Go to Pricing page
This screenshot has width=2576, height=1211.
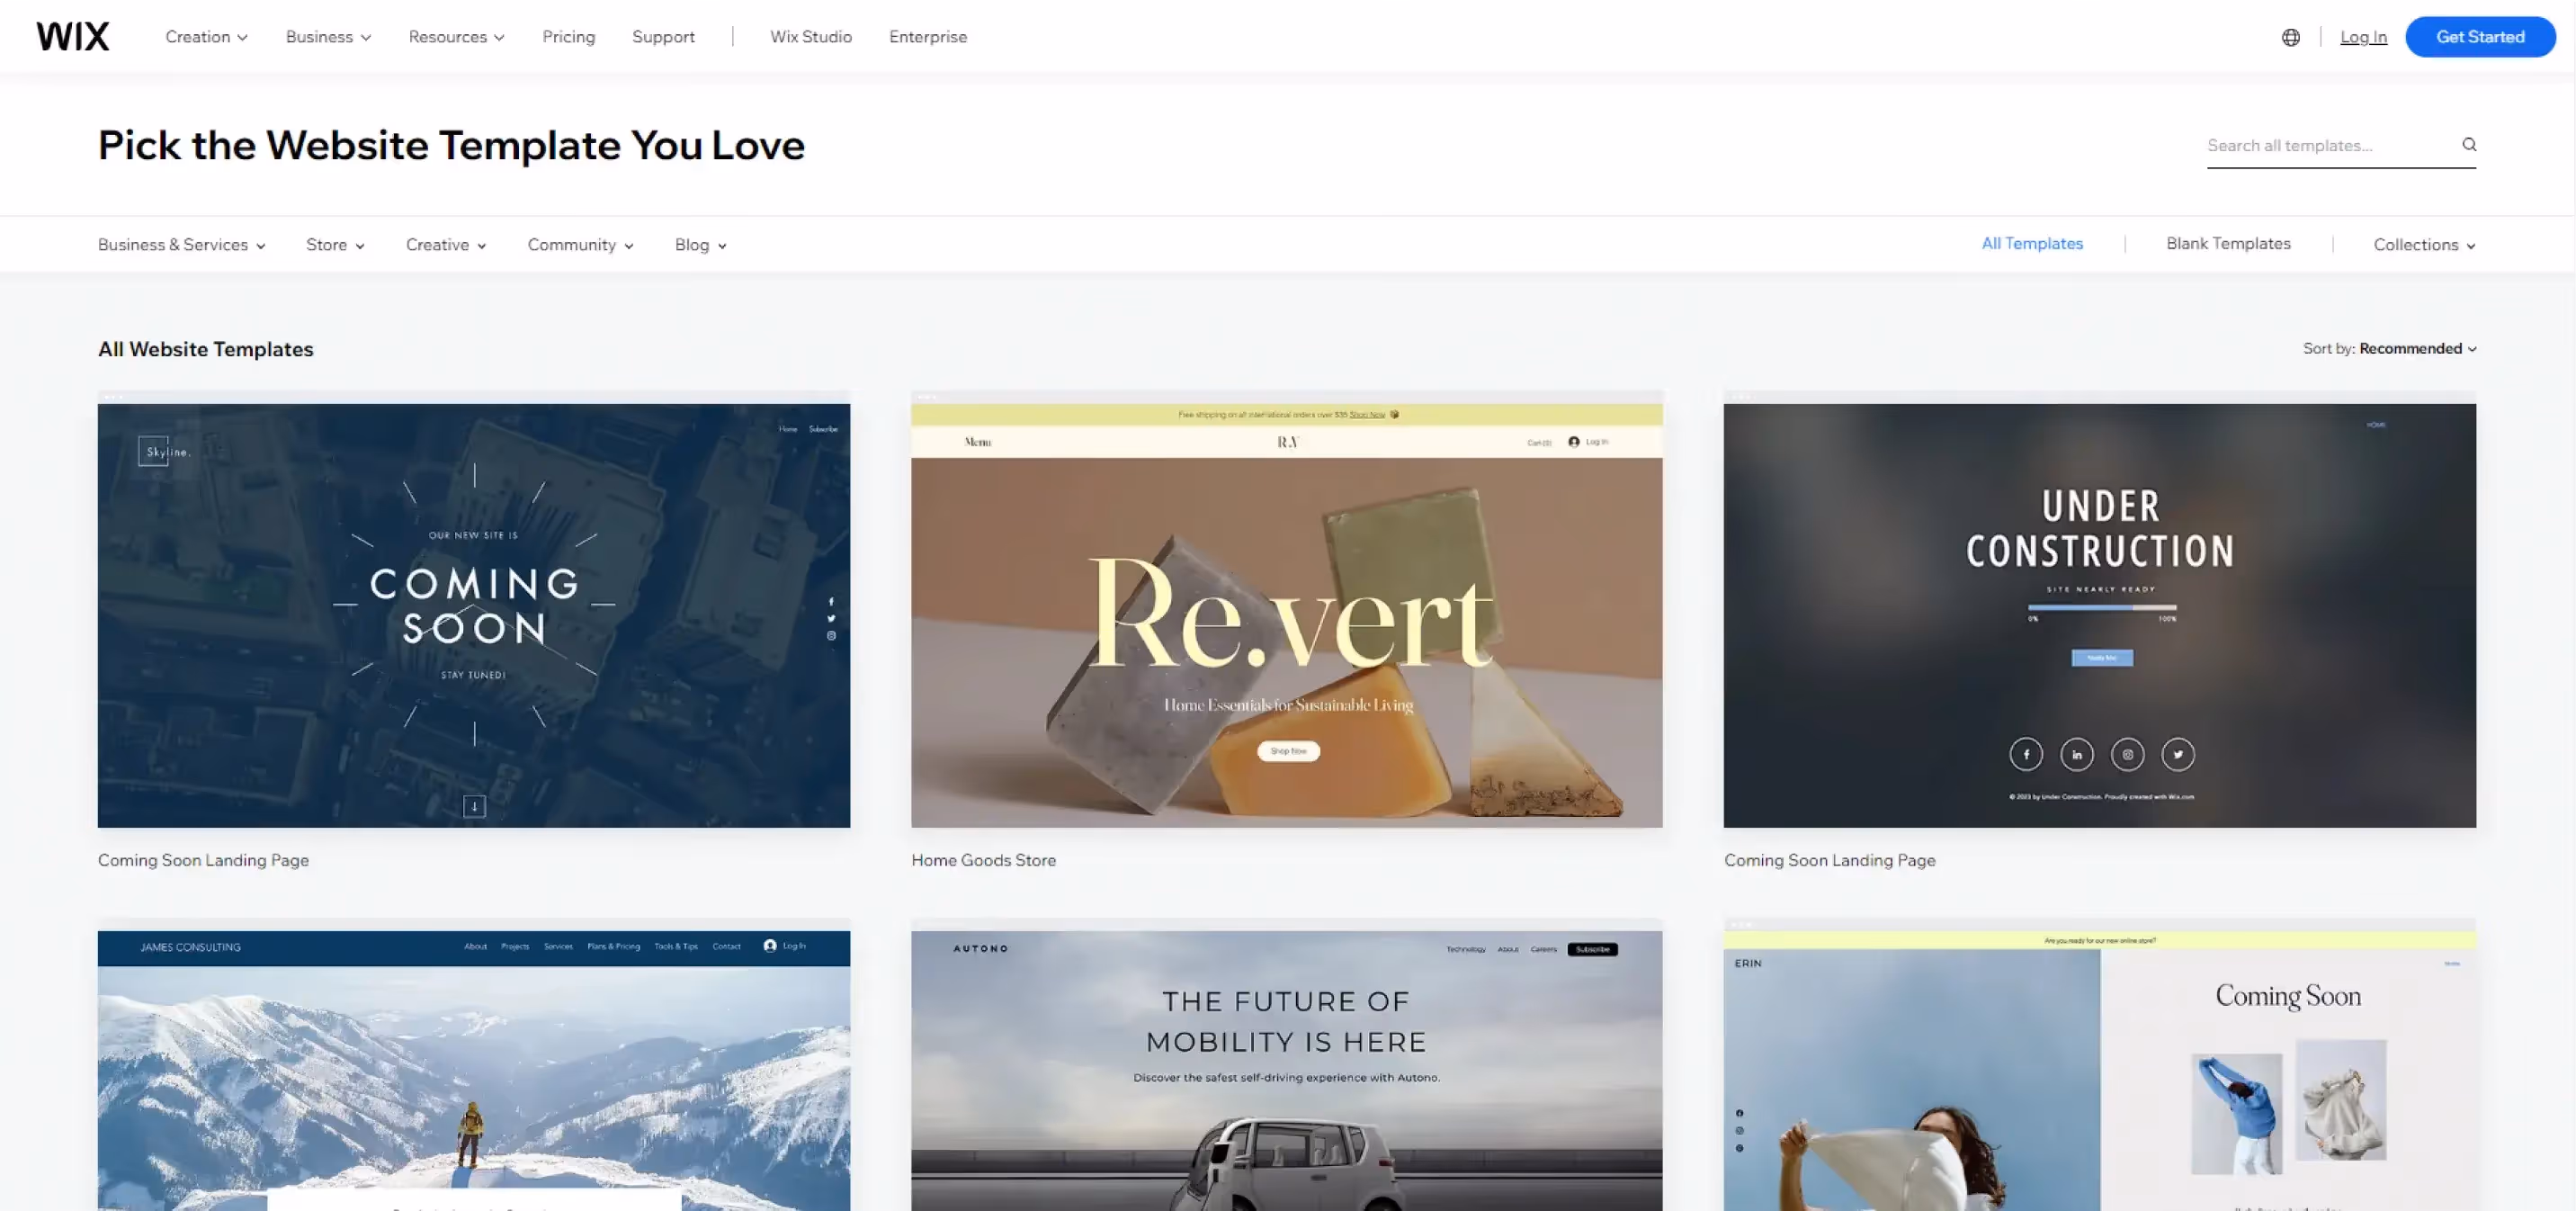click(568, 36)
